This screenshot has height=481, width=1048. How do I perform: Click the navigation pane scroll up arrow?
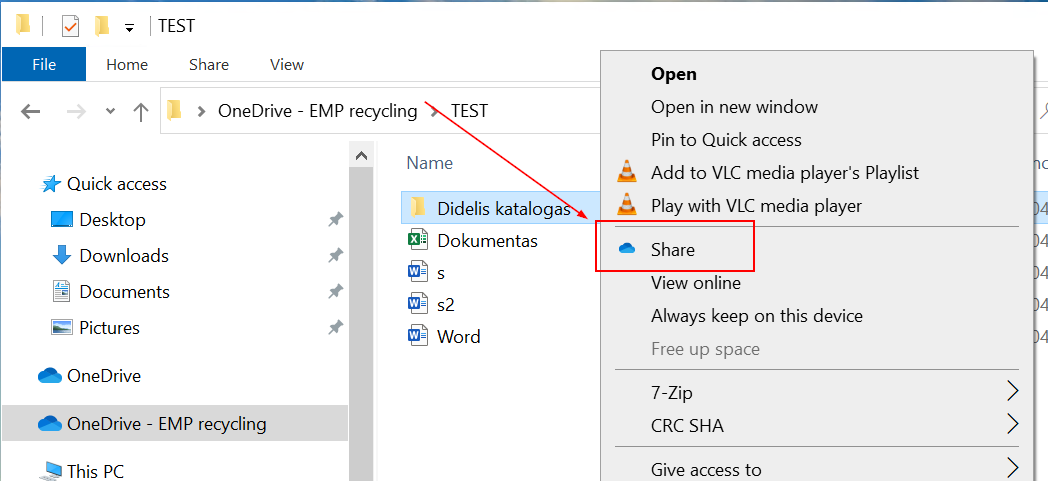click(361, 155)
